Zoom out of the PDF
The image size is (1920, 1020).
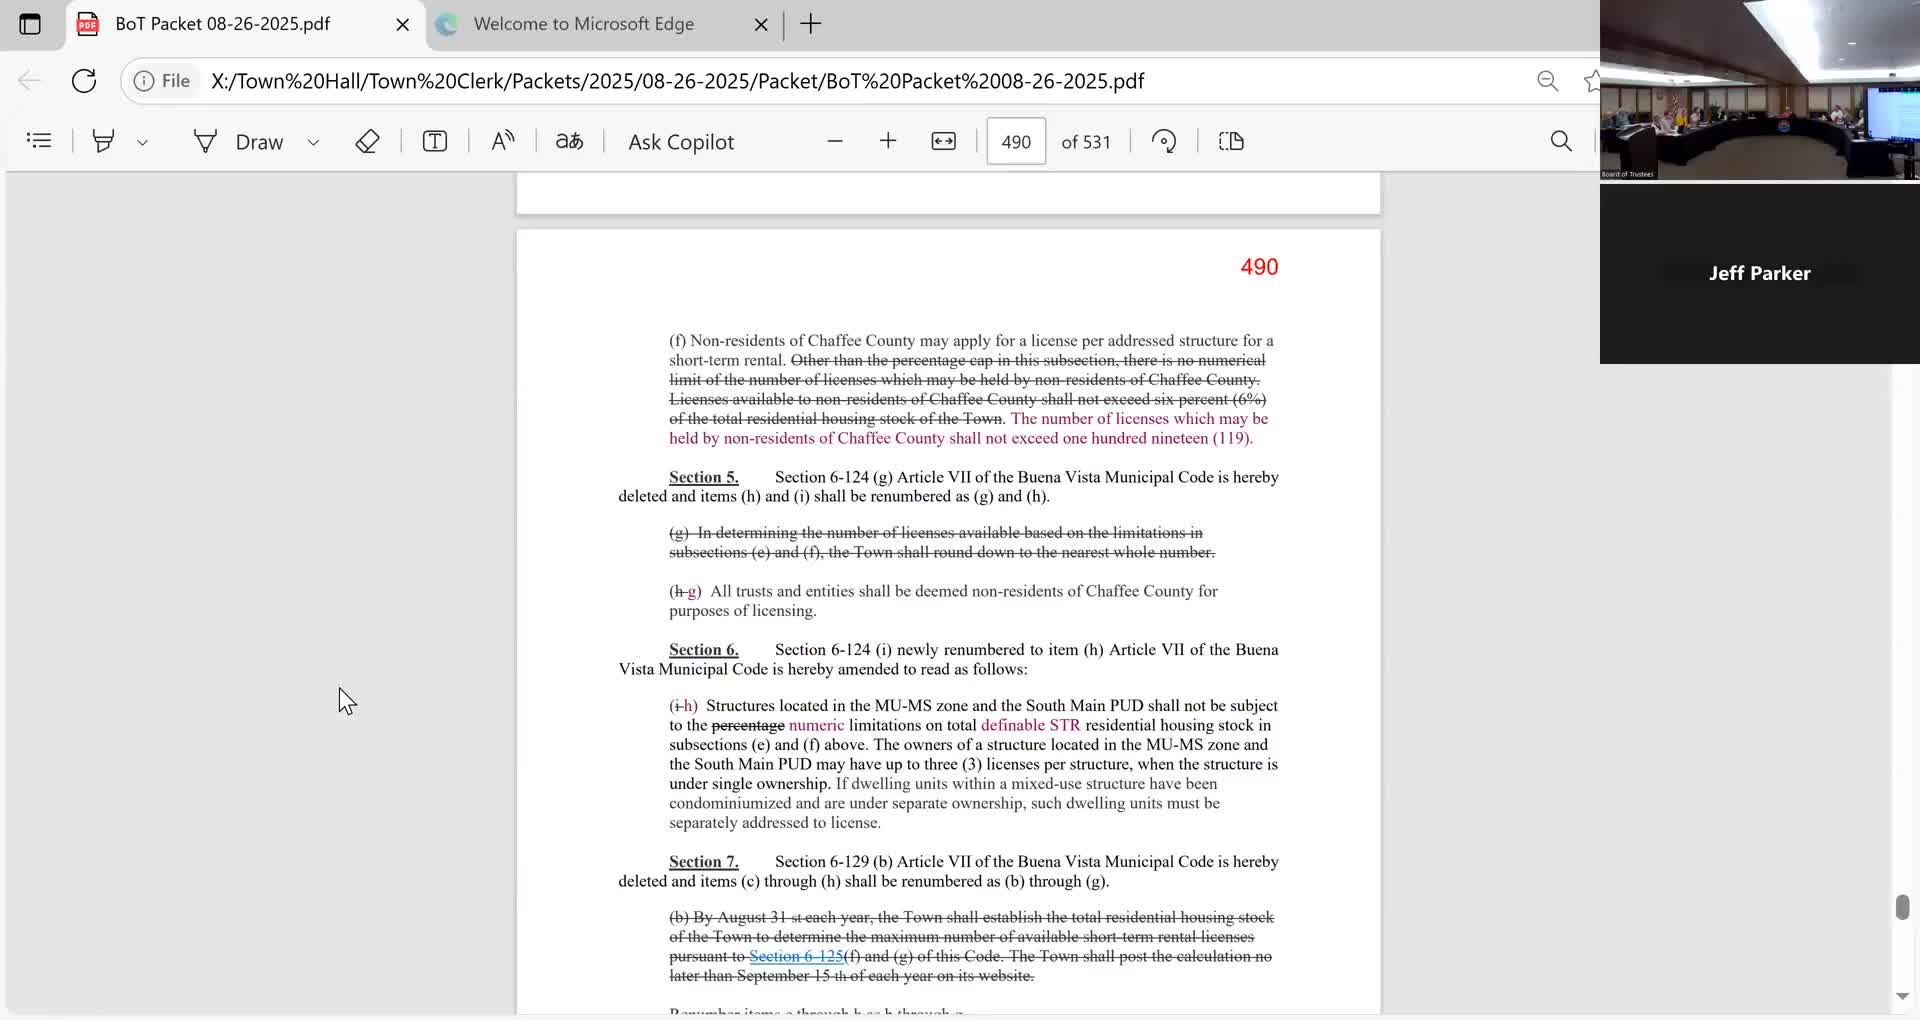[x=835, y=141]
